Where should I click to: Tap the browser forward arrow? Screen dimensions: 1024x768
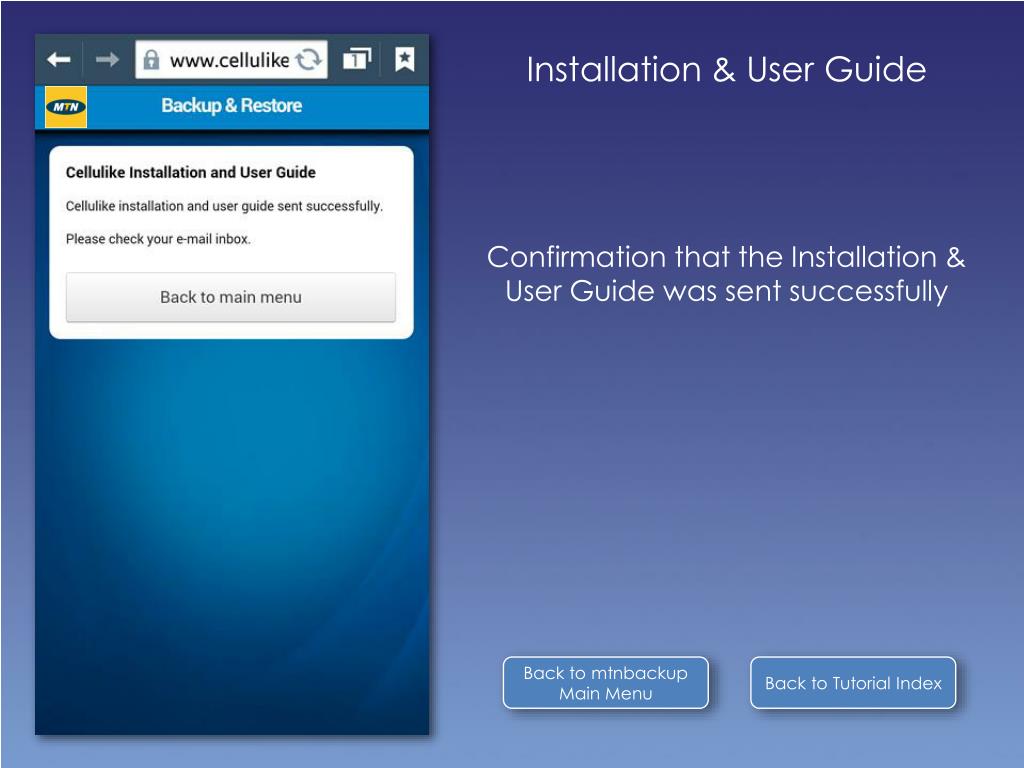(x=107, y=60)
